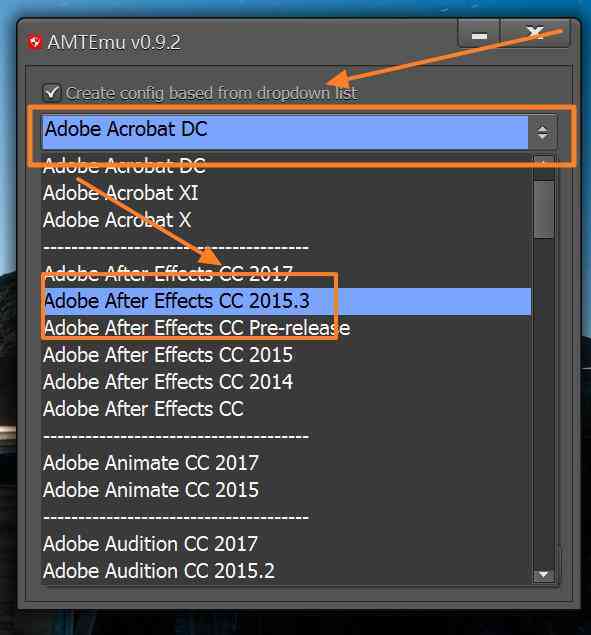The image size is (591, 635).
Task: Select Adobe Animate CC 2017
Action: point(286,463)
